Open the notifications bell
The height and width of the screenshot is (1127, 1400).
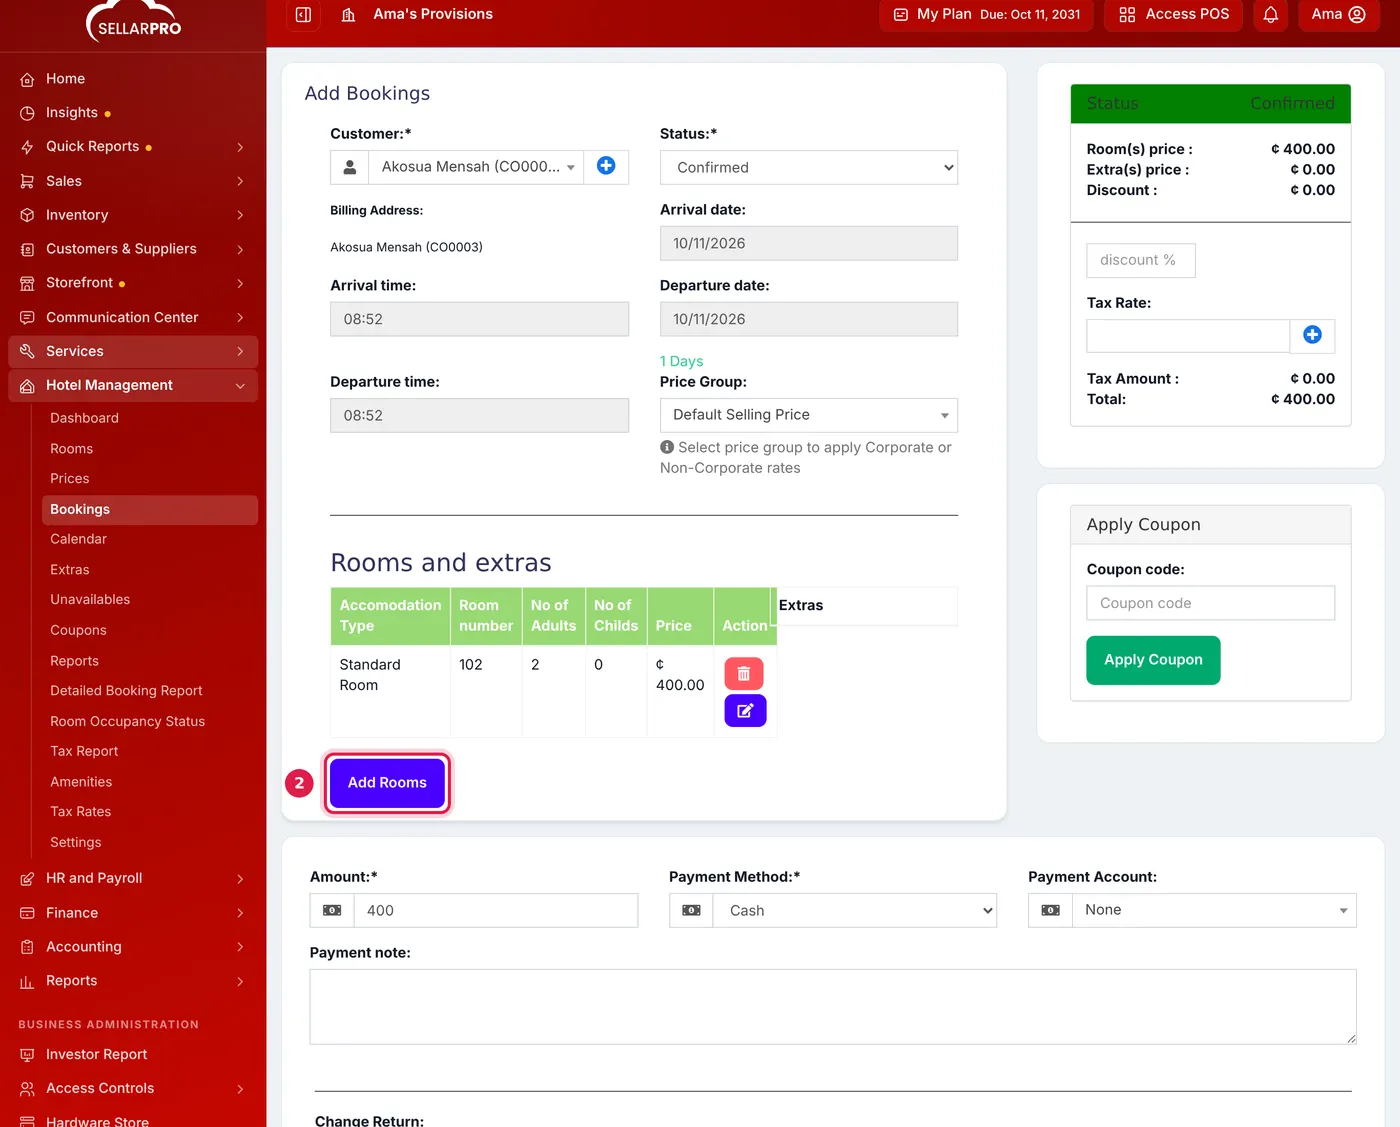click(x=1270, y=15)
